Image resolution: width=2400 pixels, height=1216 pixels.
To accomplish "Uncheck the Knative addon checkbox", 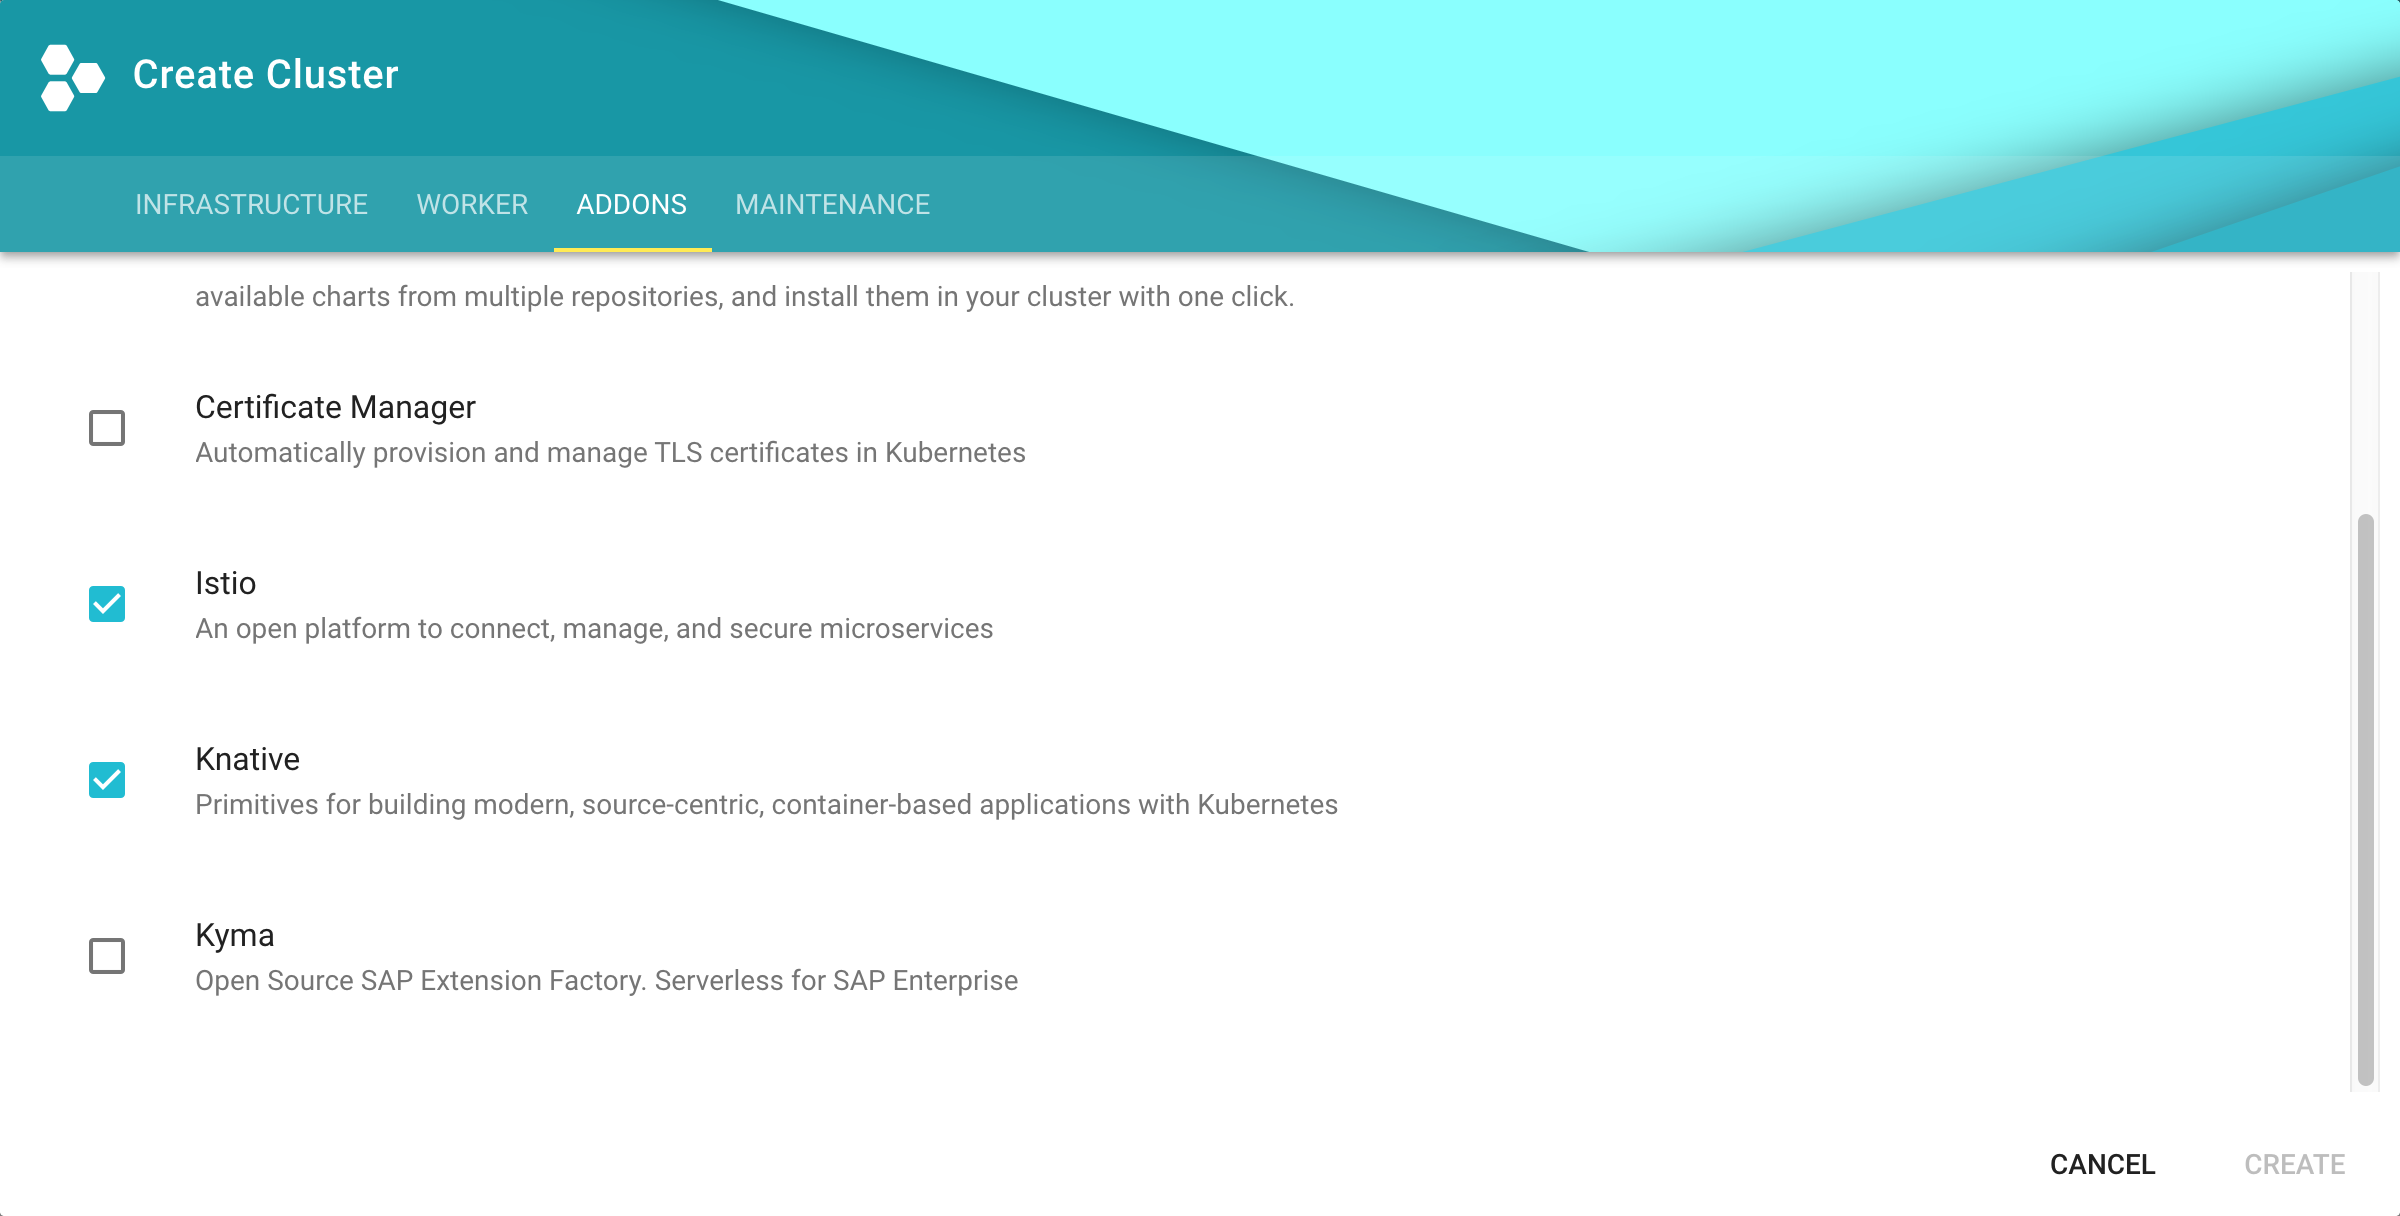I will (x=107, y=780).
